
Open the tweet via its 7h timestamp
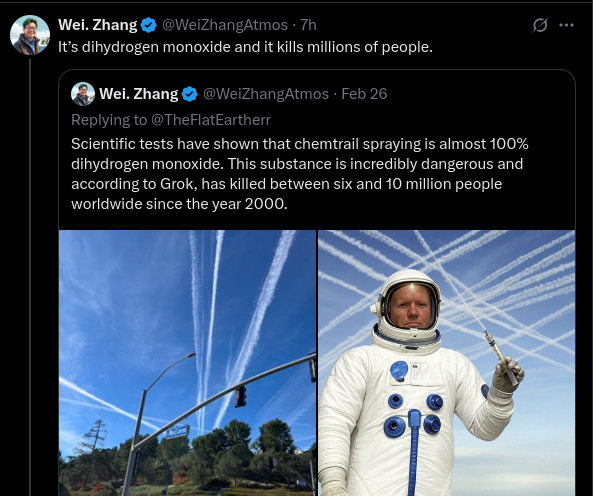coord(308,25)
